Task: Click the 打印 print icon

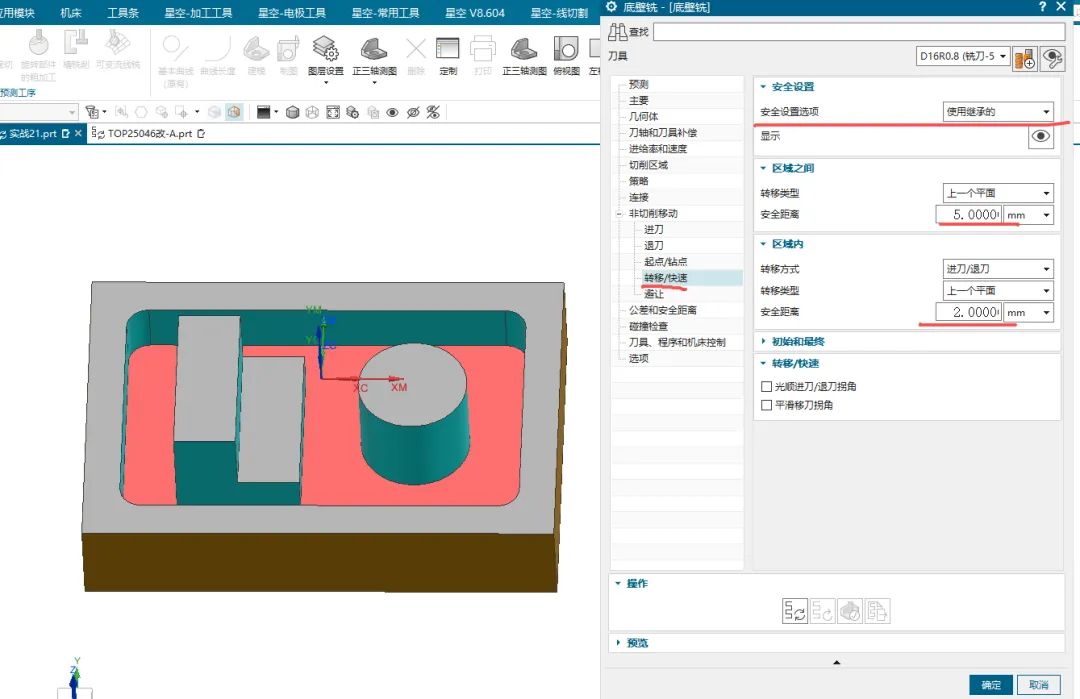Action: click(483, 50)
